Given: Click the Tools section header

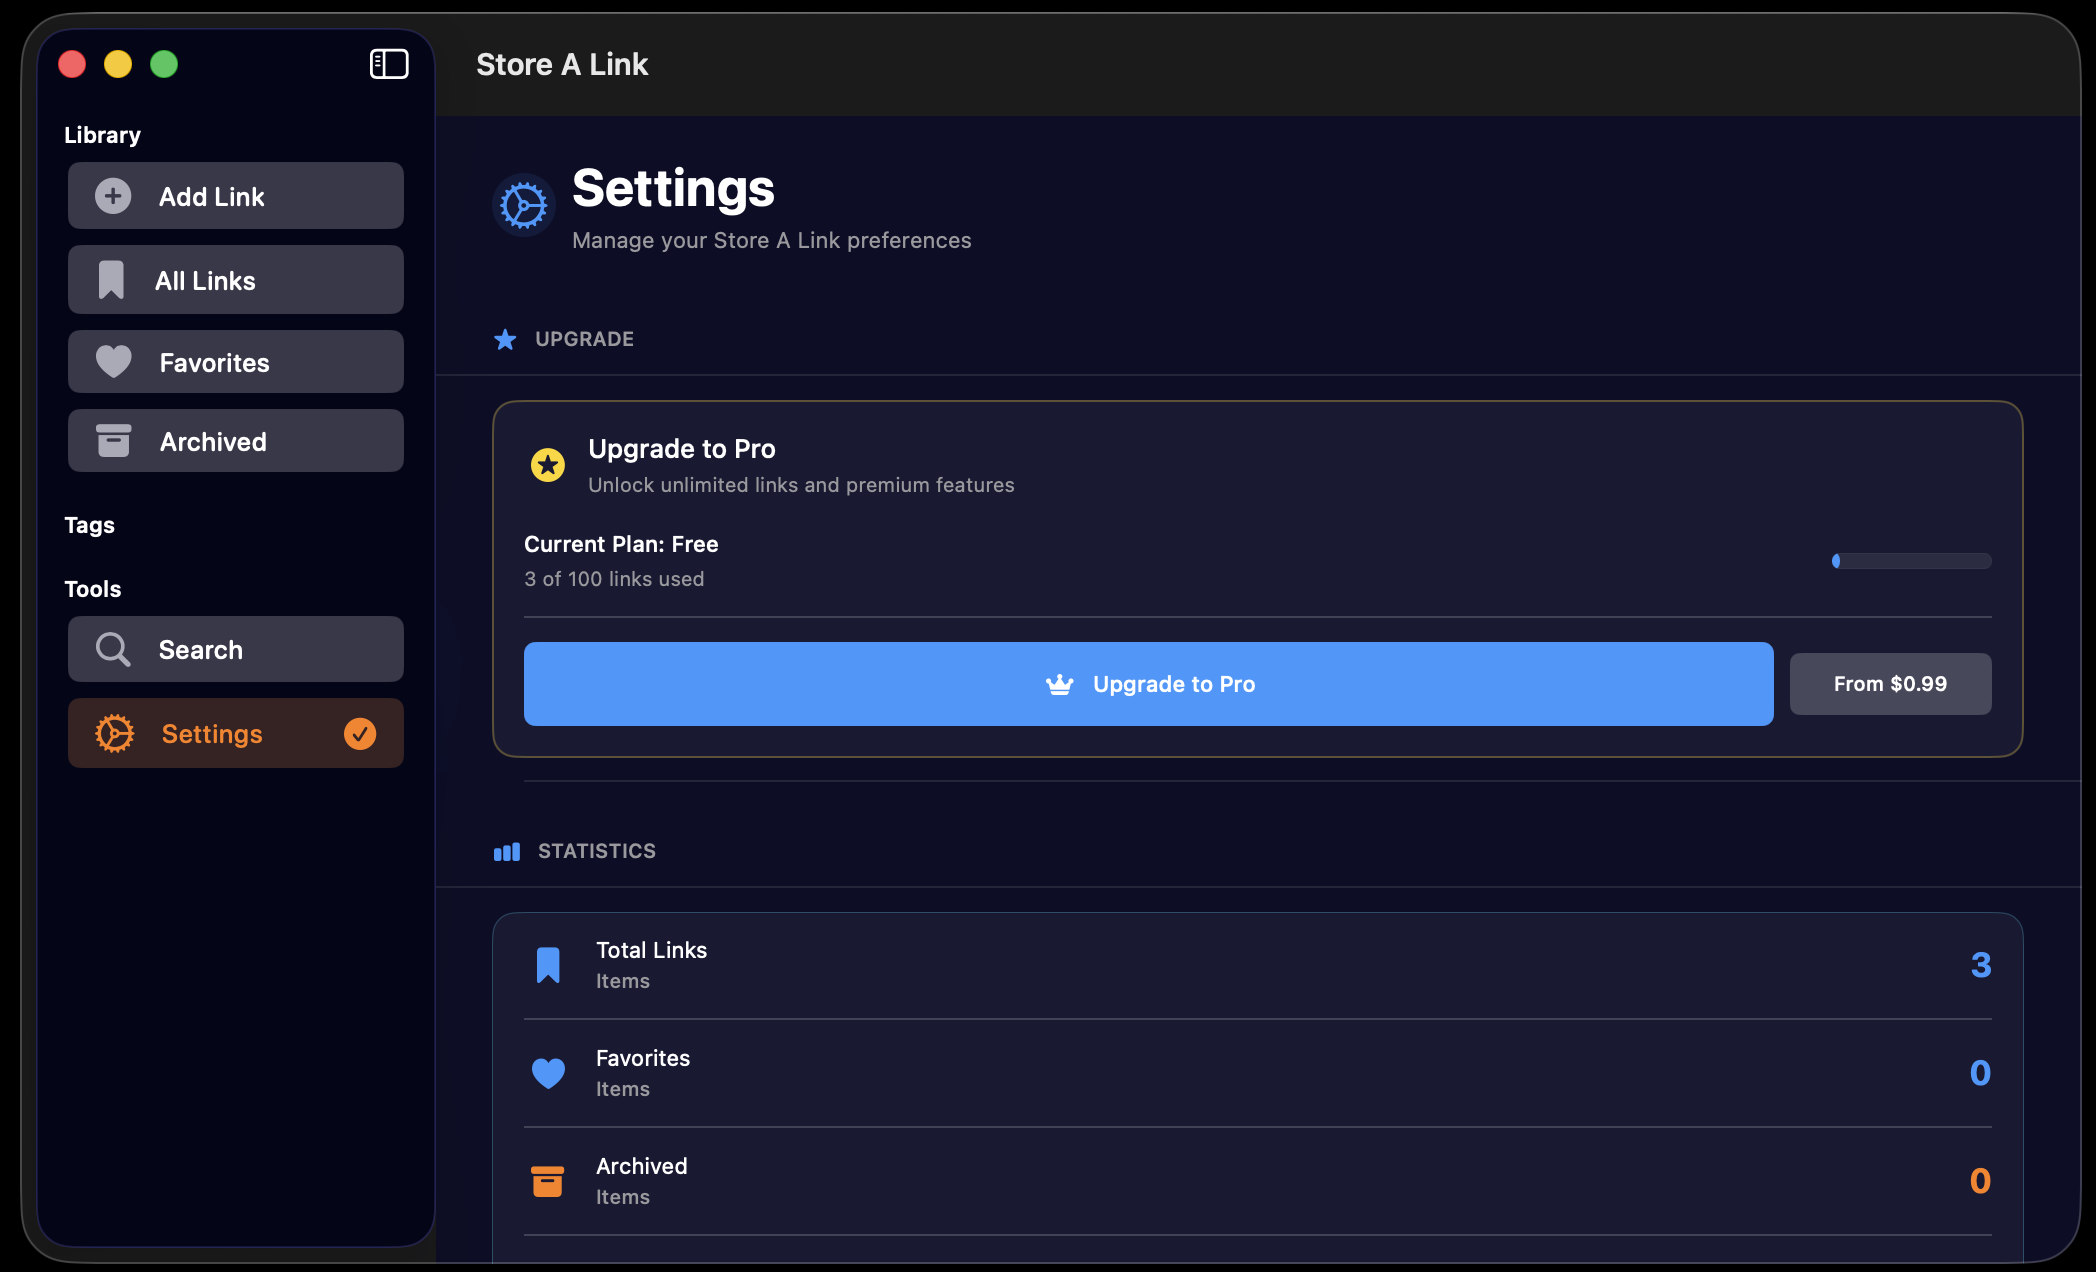Looking at the screenshot, I should (92, 589).
